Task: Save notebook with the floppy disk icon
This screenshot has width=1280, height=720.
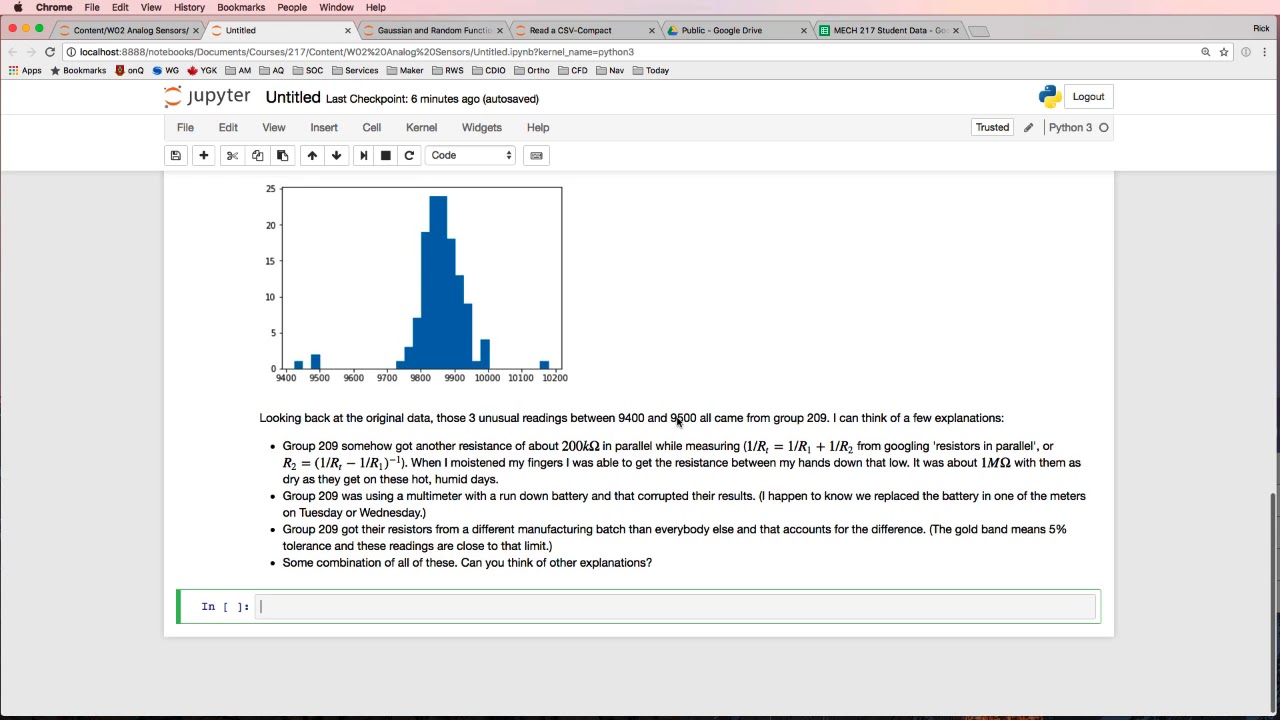Action: [x=176, y=155]
